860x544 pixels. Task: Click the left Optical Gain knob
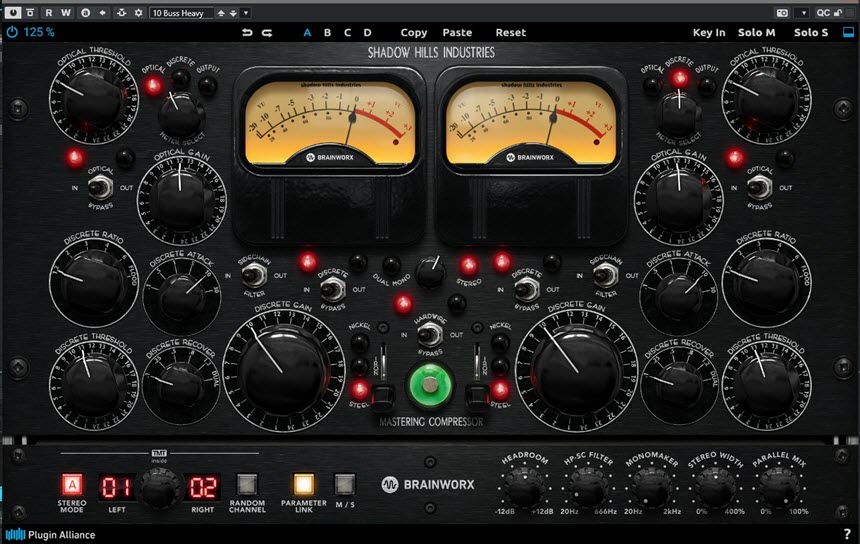pyautogui.click(x=181, y=201)
